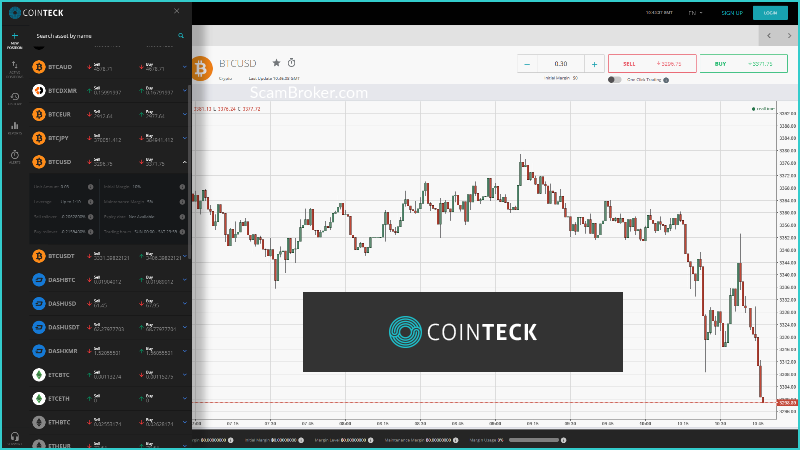
Task: Expand the DASHUSD row chevron
Action: 185,303
